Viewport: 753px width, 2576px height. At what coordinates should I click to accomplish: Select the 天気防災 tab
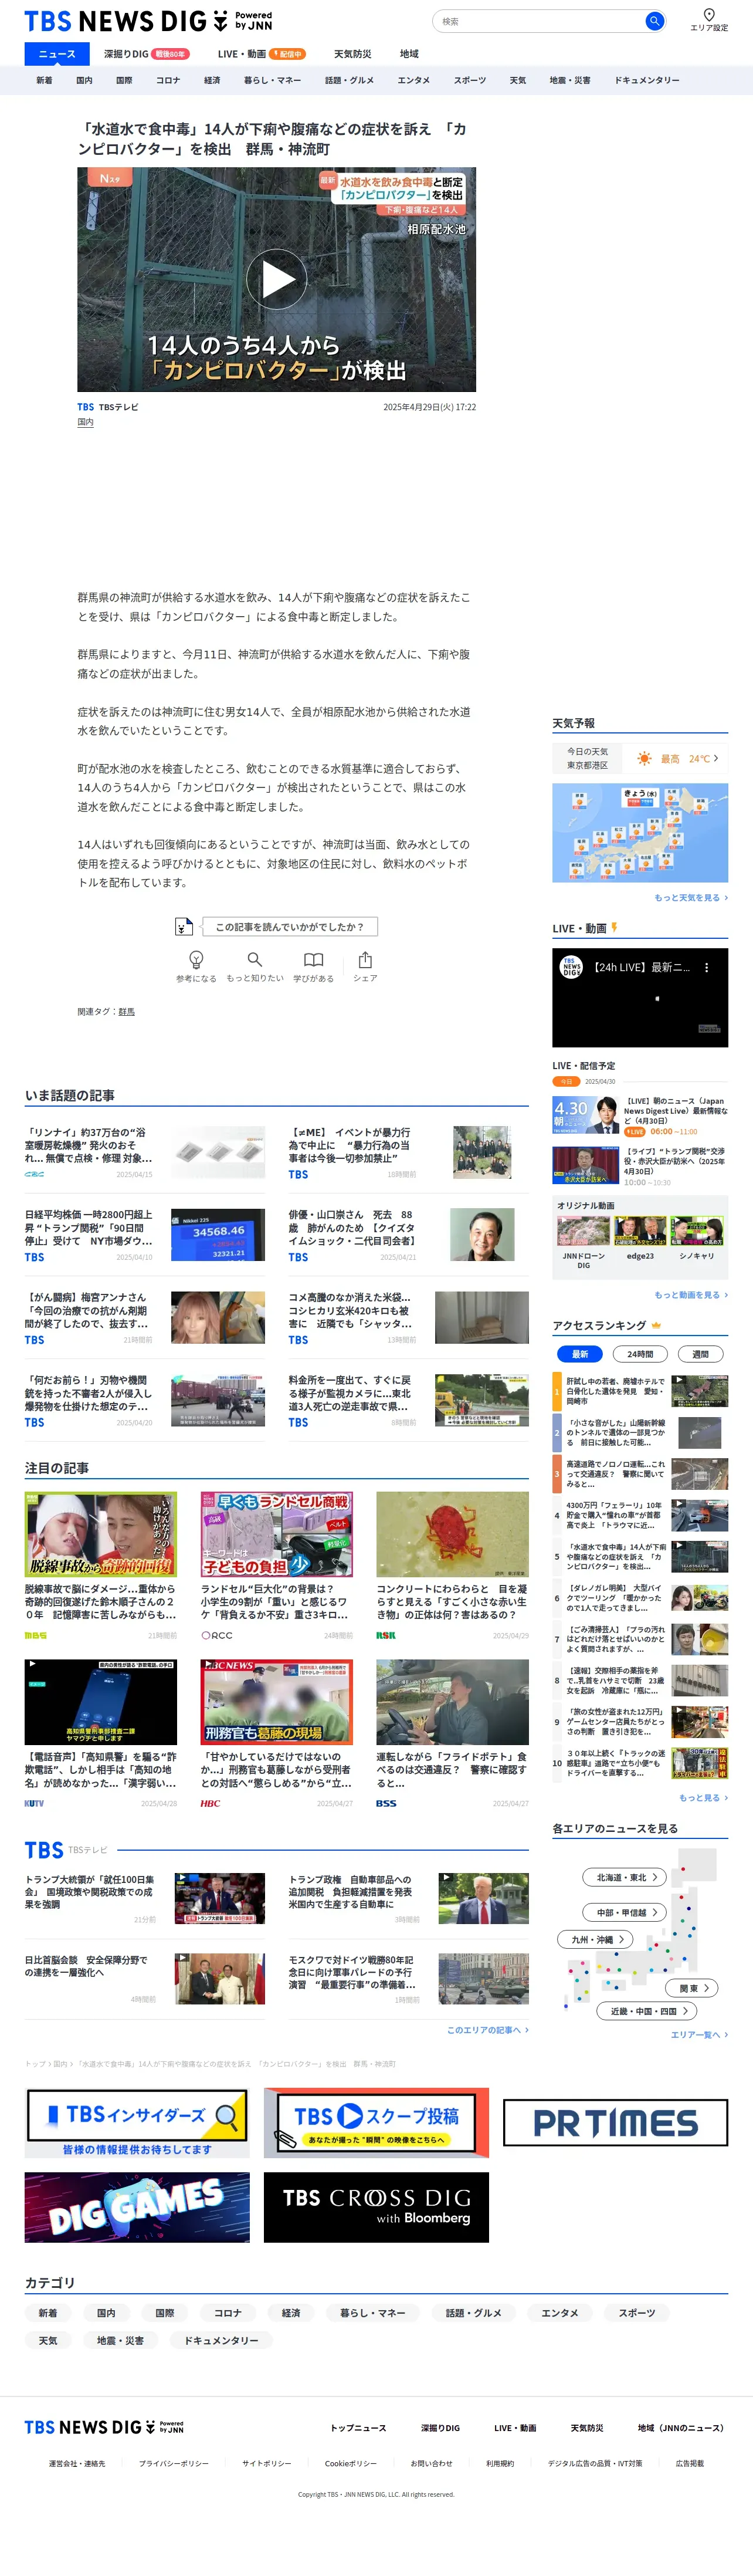(x=352, y=54)
